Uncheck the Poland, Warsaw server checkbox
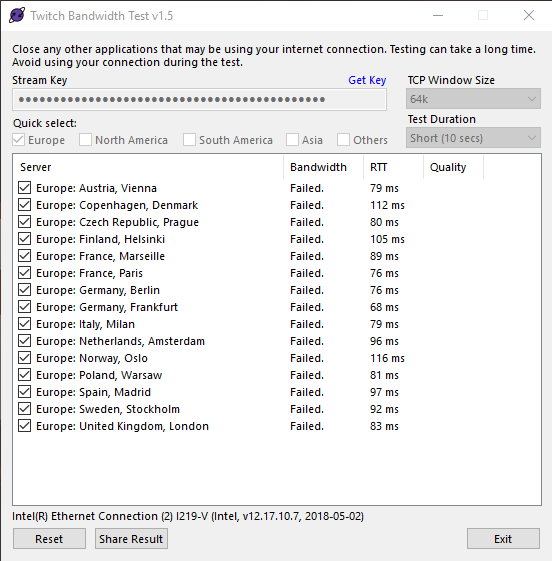 (24, 375)
